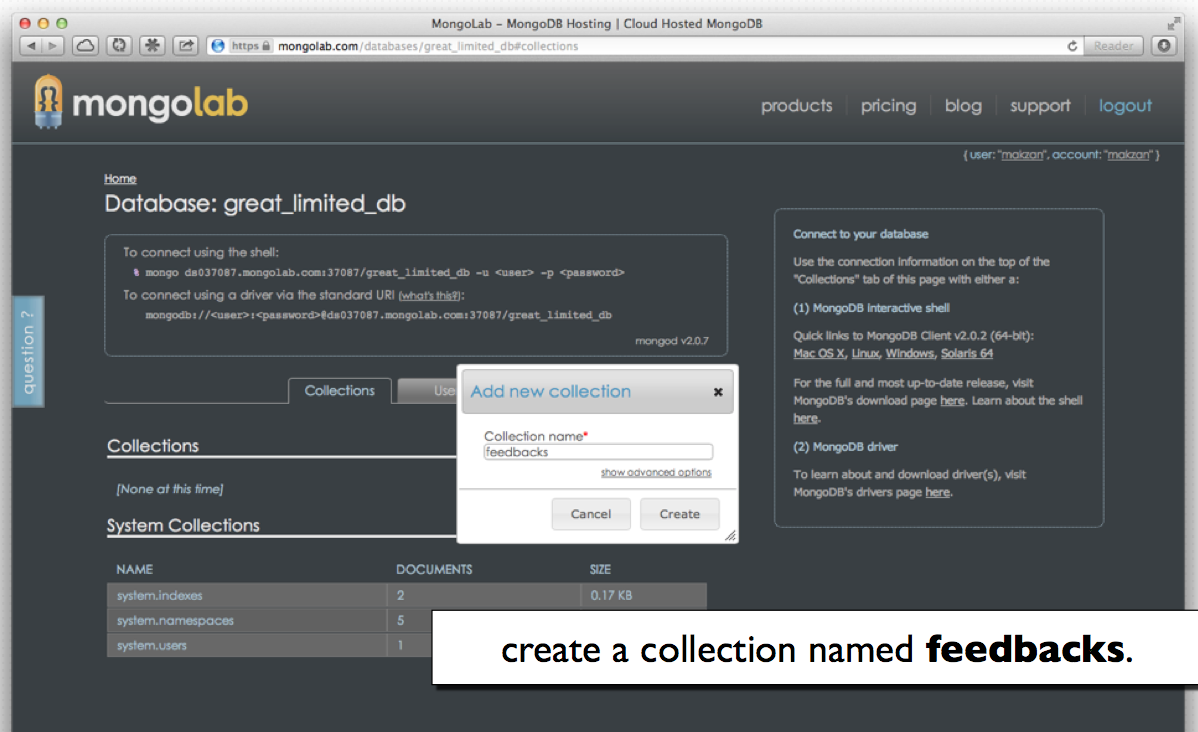
Task: Switch to the Collections tab
Action: 339,391
